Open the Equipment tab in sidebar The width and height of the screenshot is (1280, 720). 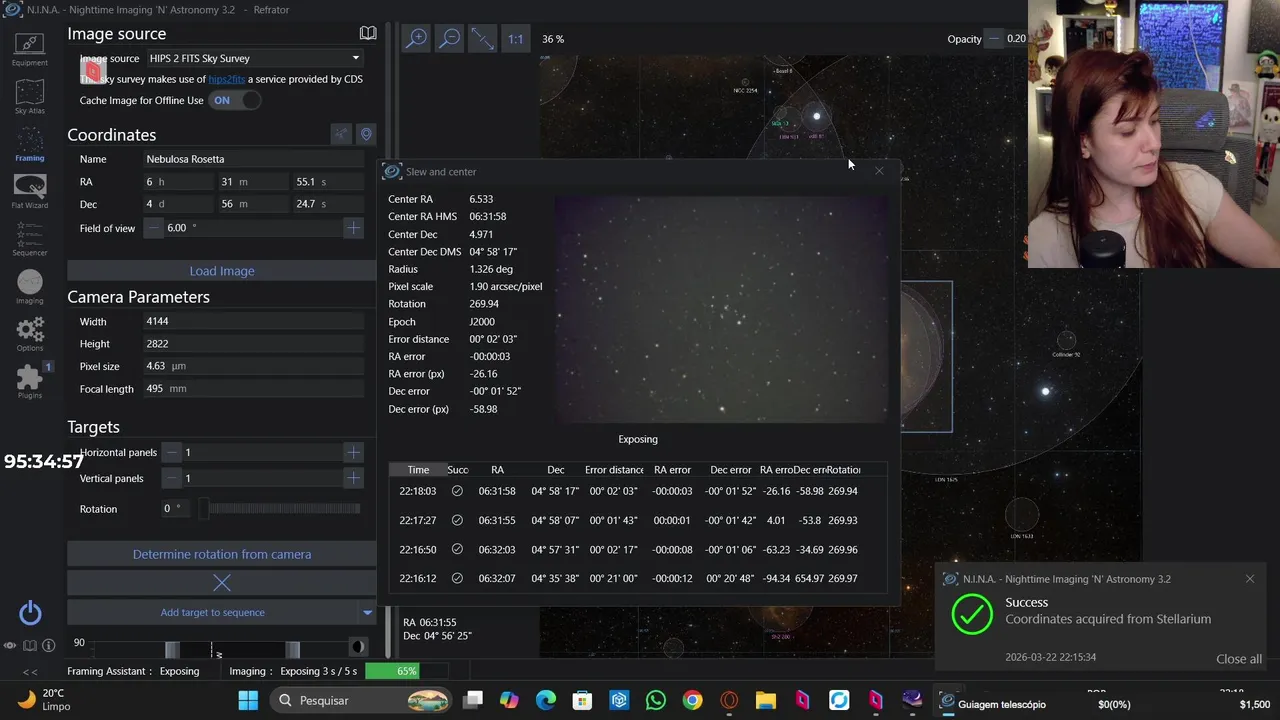[x=29, y=49]
